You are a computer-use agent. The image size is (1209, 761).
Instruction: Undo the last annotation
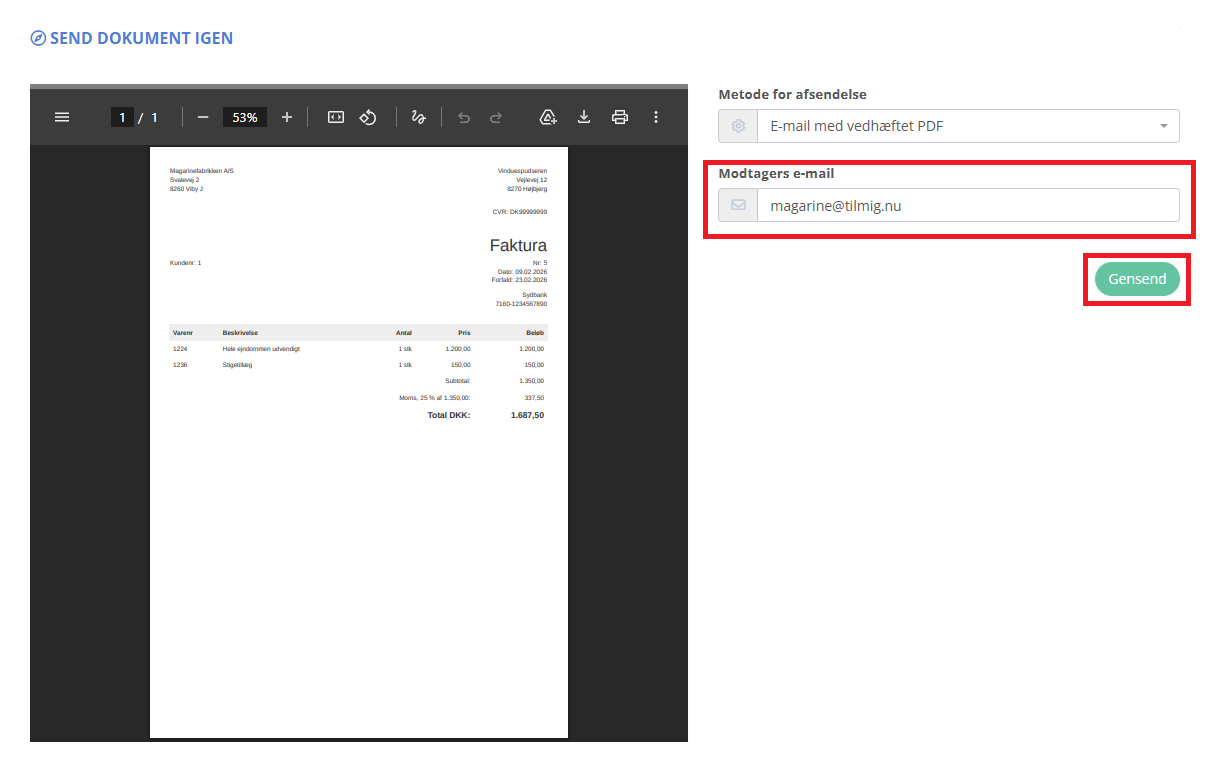463,117
